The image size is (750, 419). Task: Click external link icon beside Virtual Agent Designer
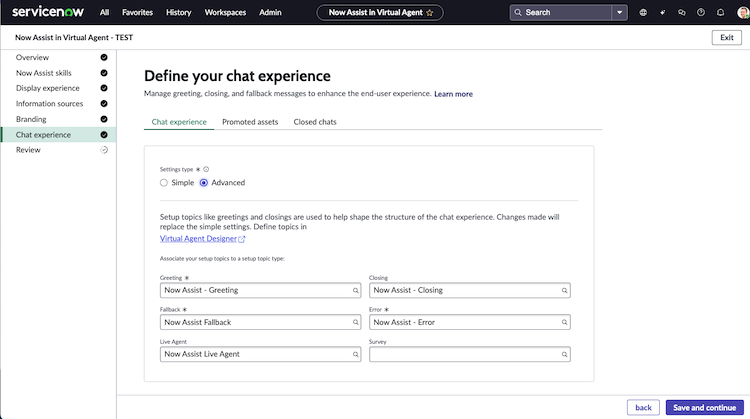(x=242, y=239)
